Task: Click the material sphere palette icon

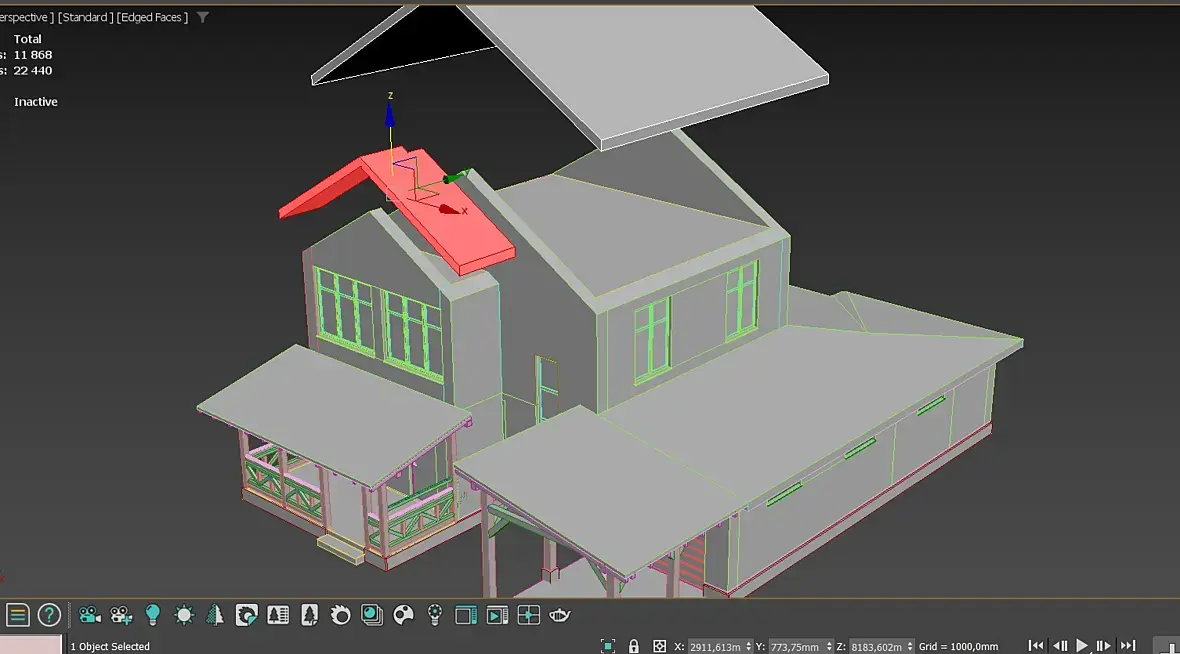Action: 403,615
